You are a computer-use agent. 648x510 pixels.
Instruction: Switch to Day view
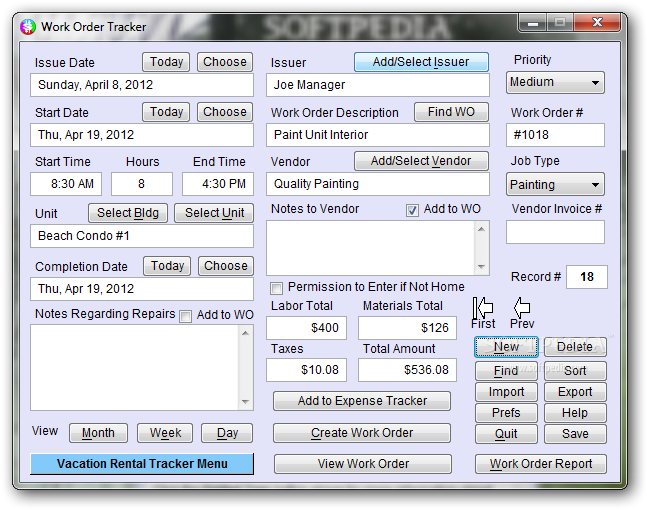click(227, 433)
